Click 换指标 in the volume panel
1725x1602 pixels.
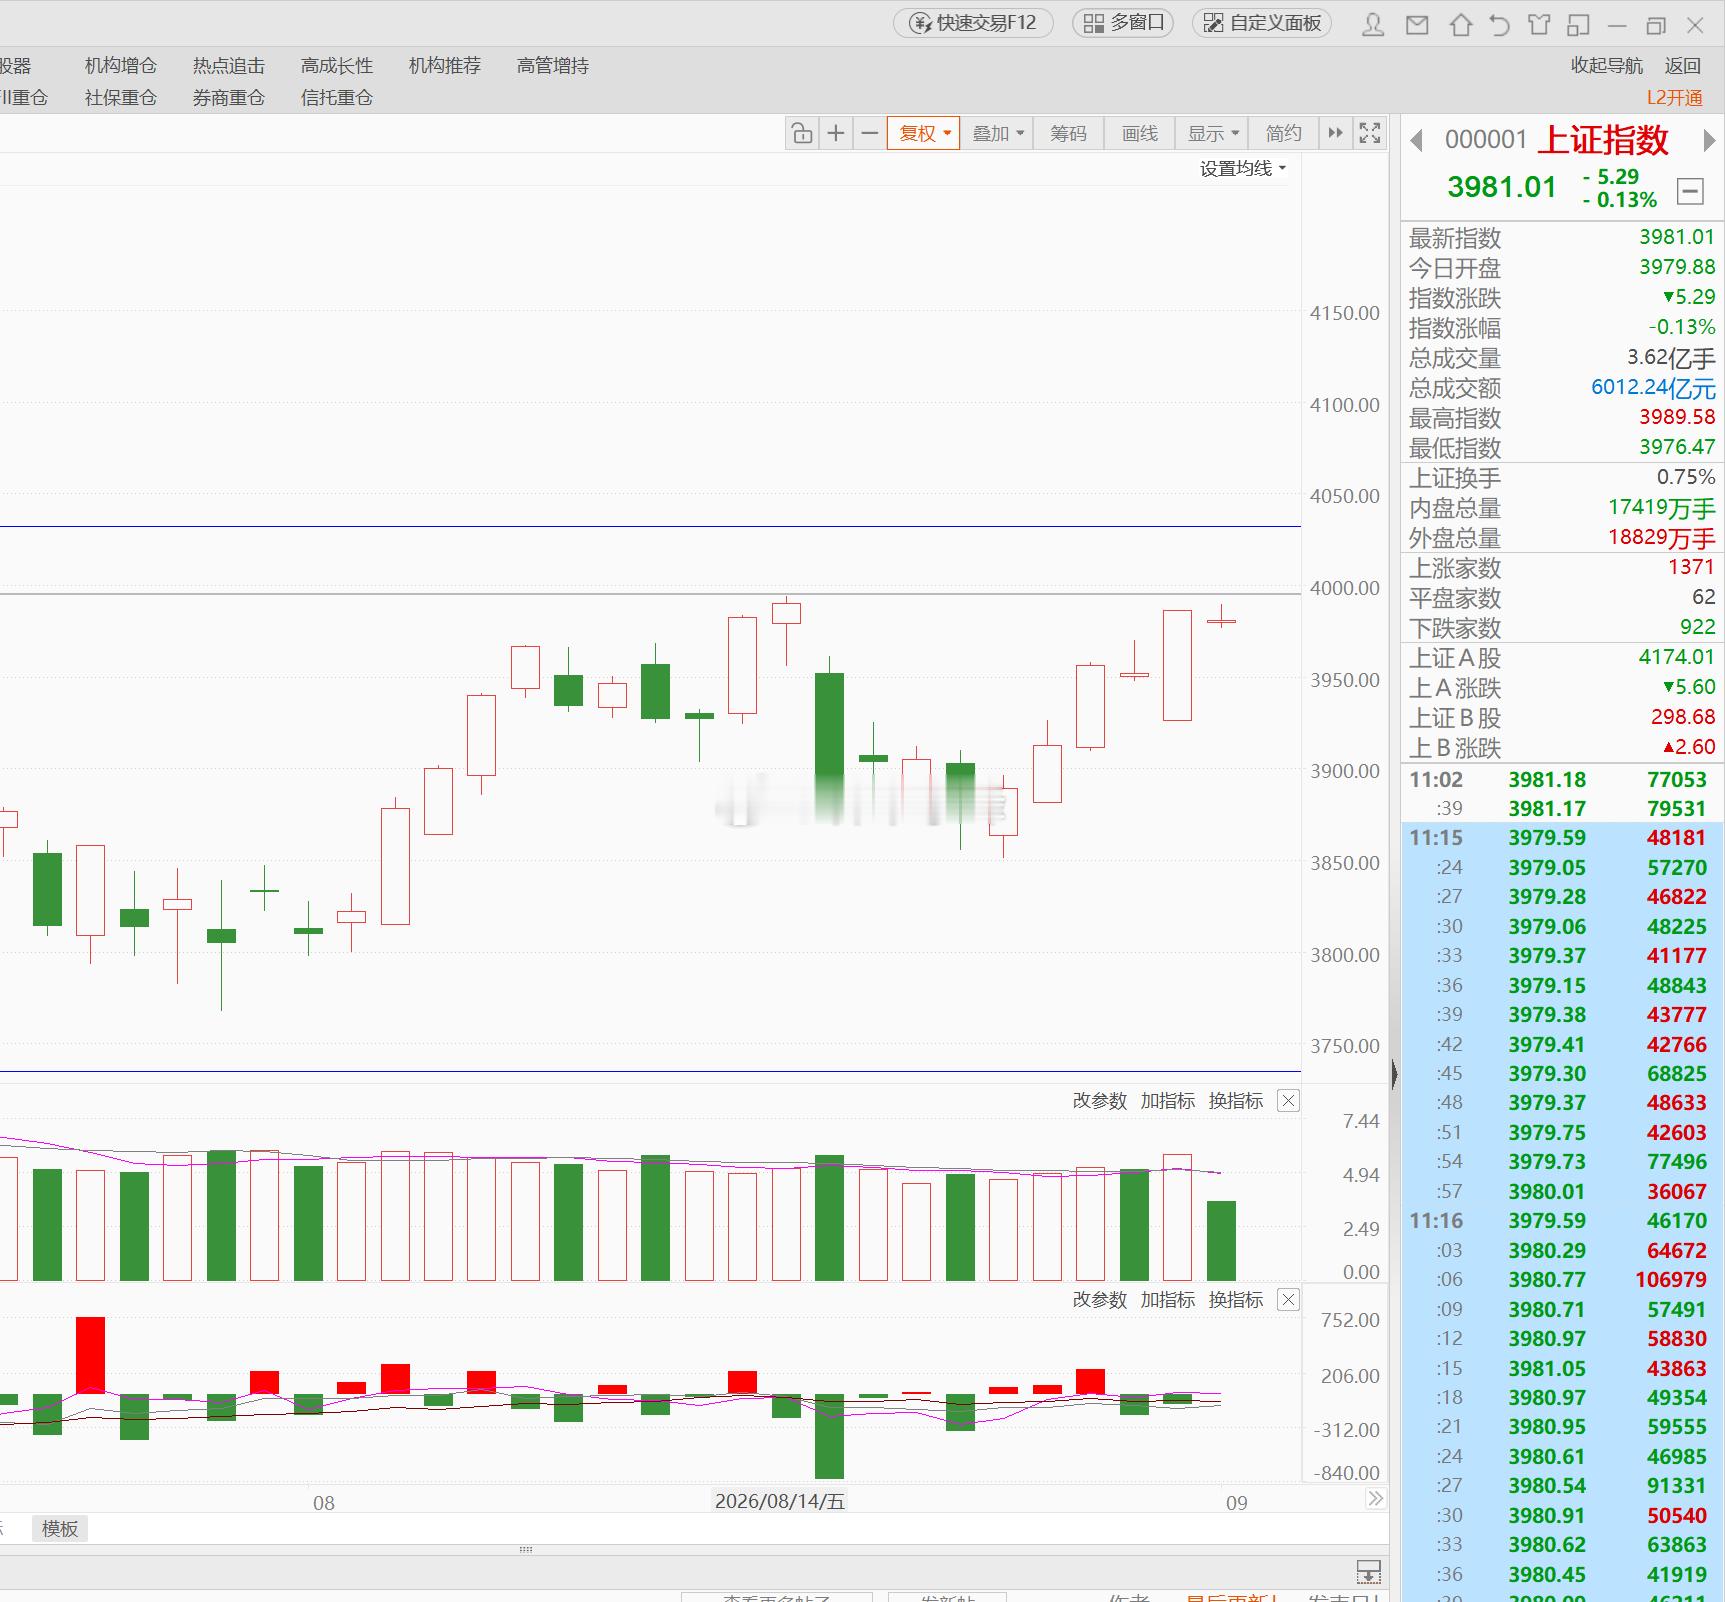[x=1236, y=1101]
